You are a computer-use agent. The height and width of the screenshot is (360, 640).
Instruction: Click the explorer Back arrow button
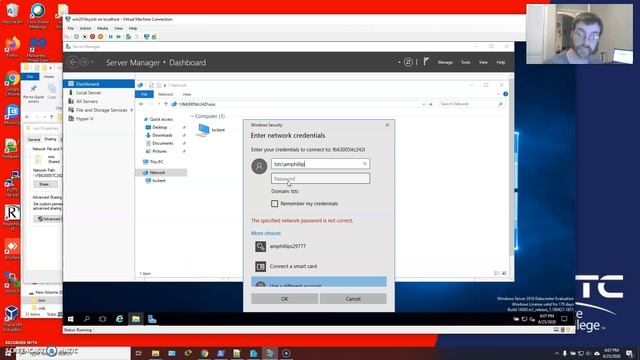click(x=141, y=104)
